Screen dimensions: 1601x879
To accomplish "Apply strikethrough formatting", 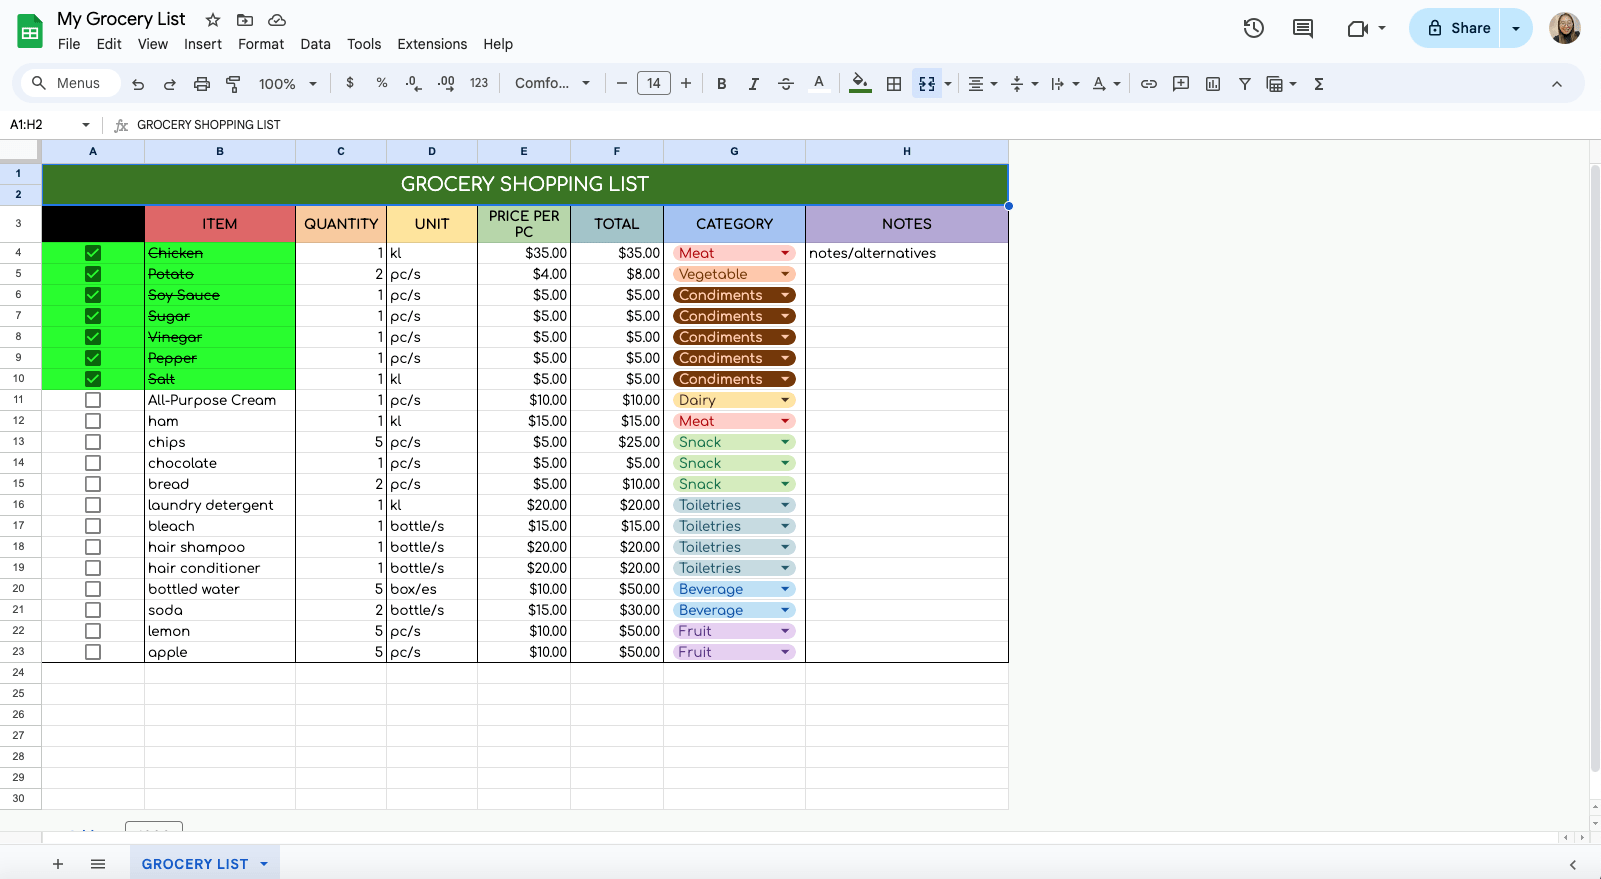I will (x=786, y=84).
